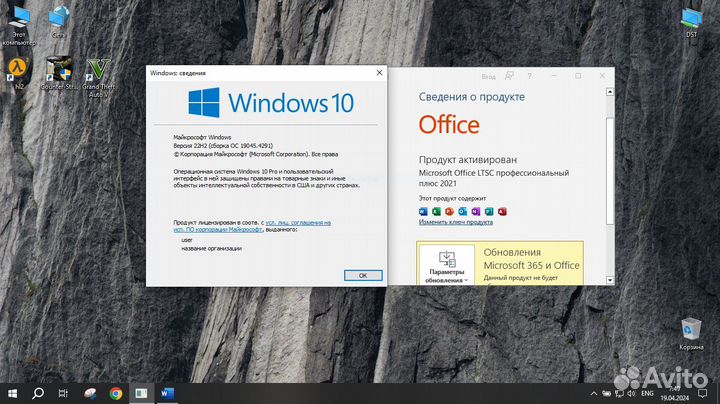Select the DST desktop icon

(692, 22)
